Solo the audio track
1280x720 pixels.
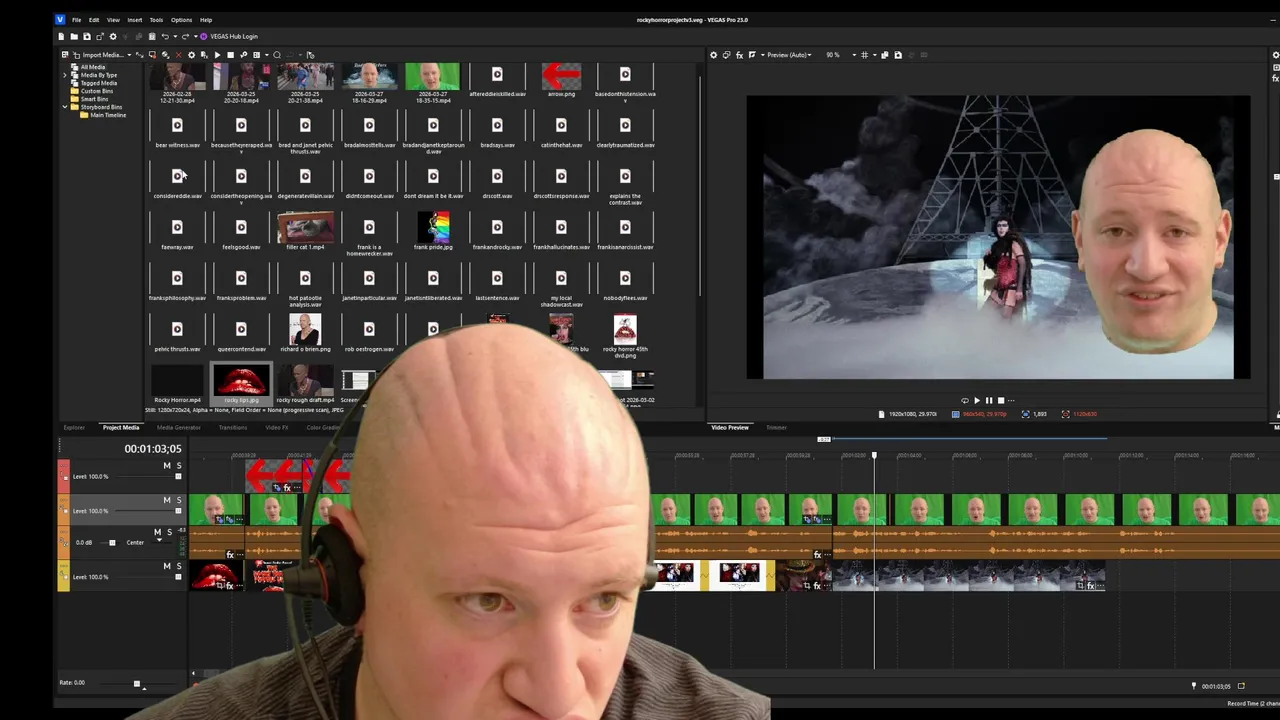pyautogui.click(x=170, y=532)
